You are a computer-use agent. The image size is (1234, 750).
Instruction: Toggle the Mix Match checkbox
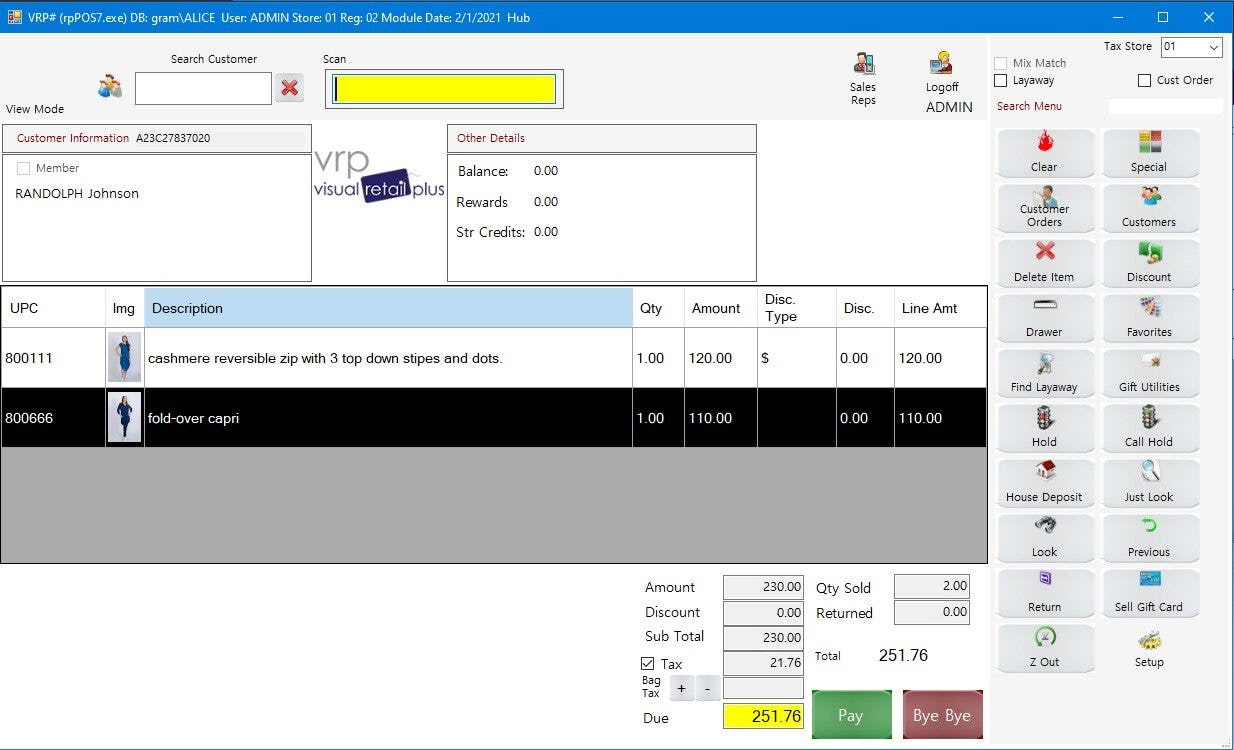coord(1001,63)
